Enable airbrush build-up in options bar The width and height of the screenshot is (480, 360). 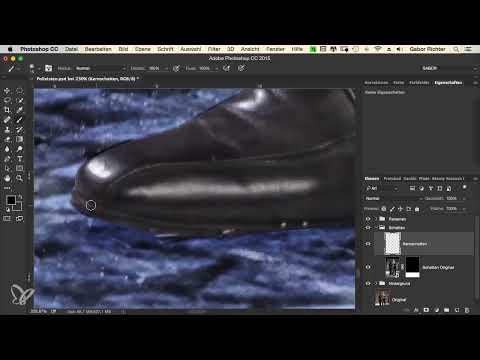point(227,68)
